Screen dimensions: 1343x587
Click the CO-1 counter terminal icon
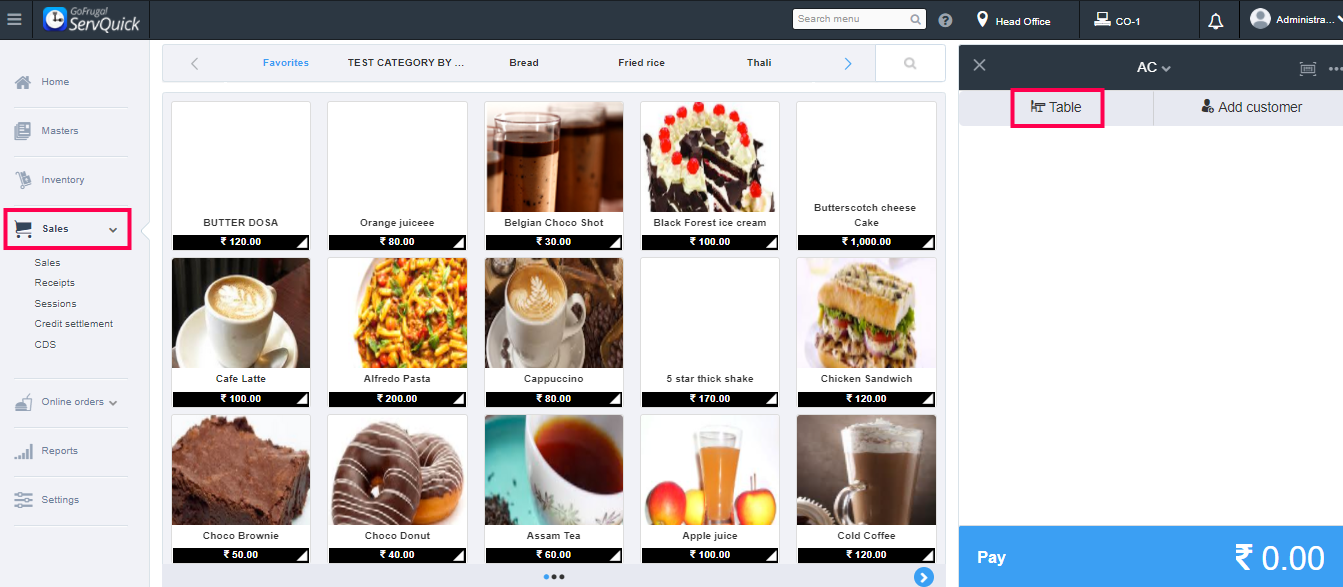pyautogui.click(x=1102, y=19)
